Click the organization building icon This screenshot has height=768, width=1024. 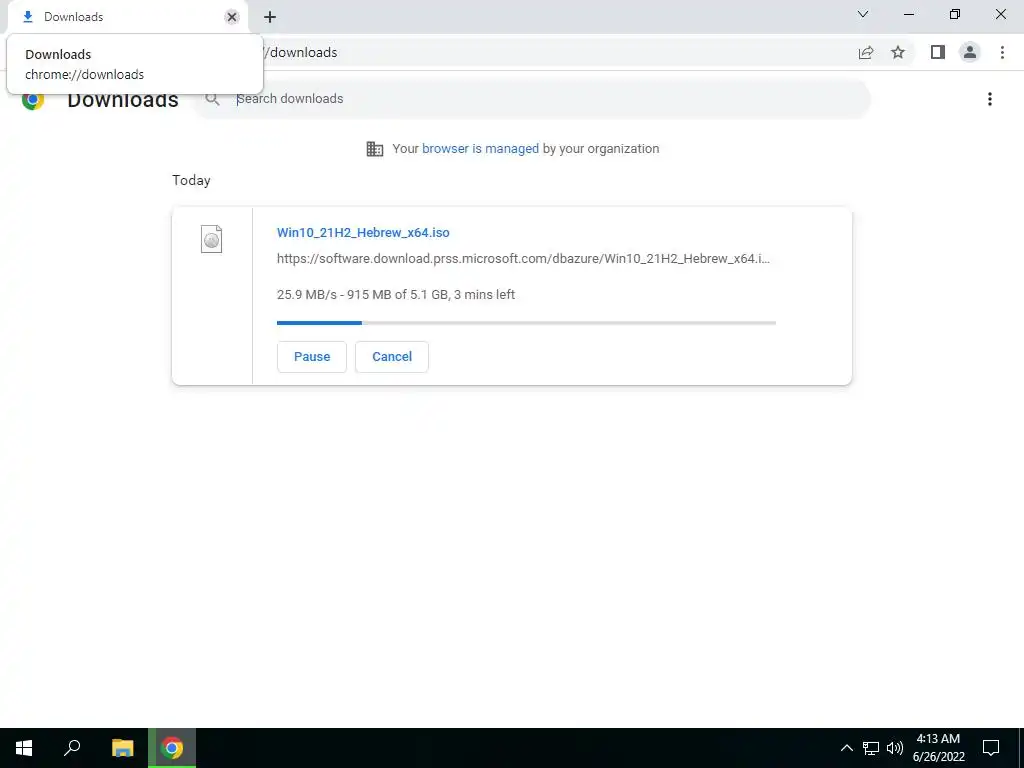coord(375,149)
